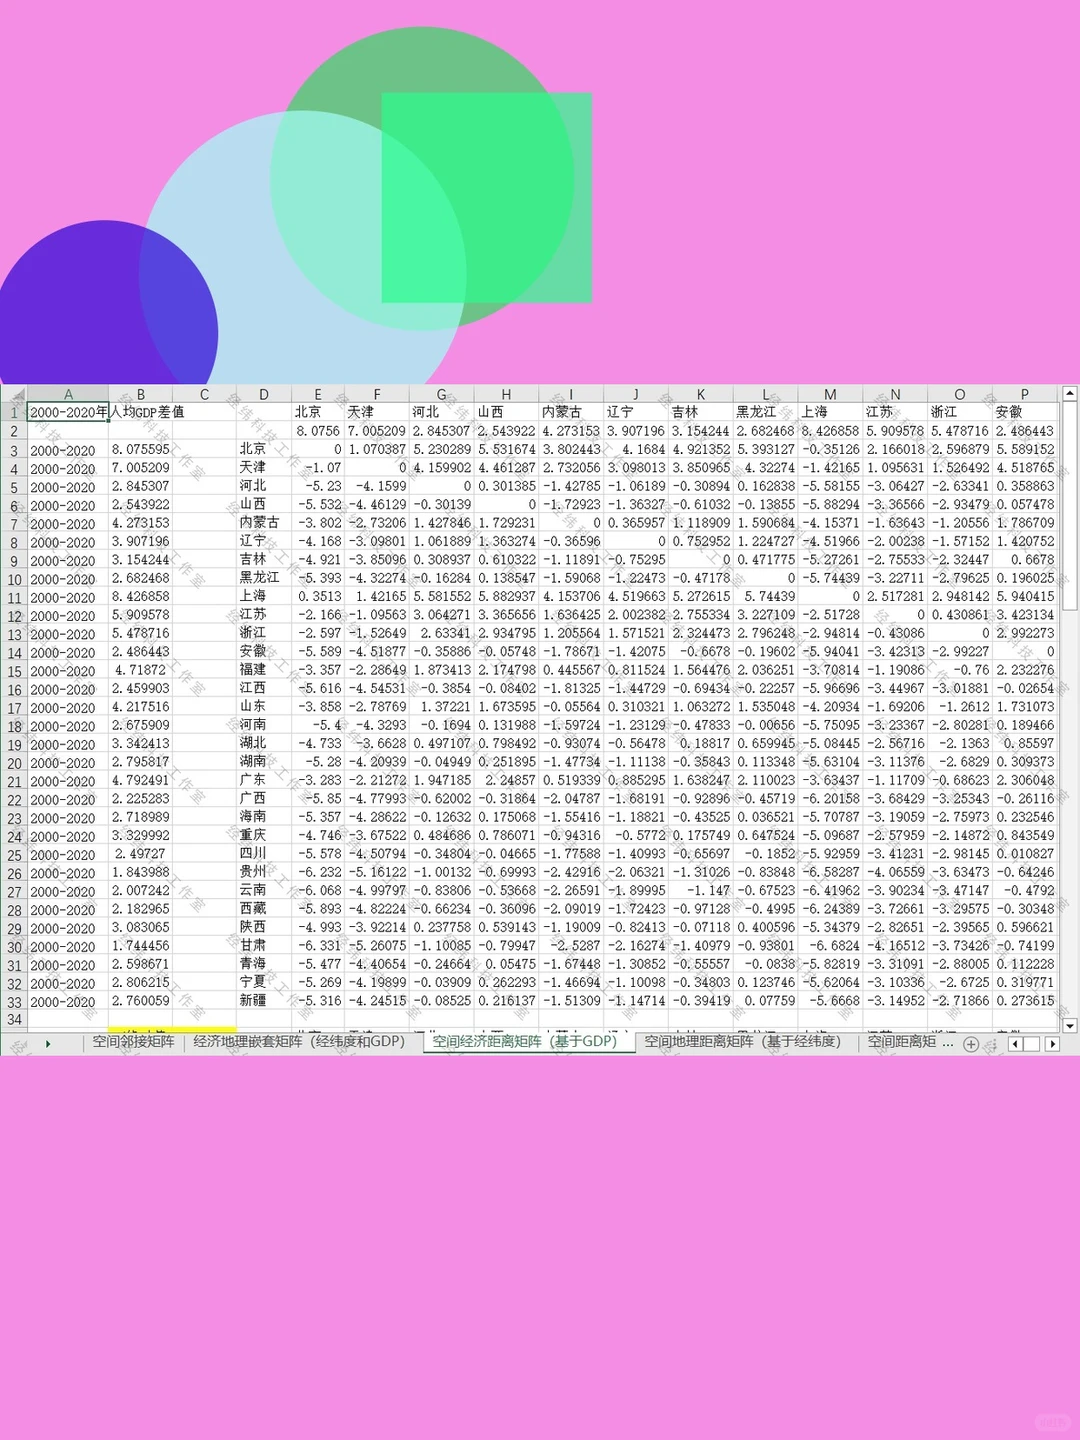The width and height of the screenshot is (1080, 1440).
Task: Click the cell with value 4.792491
Action: click(141, 781)
